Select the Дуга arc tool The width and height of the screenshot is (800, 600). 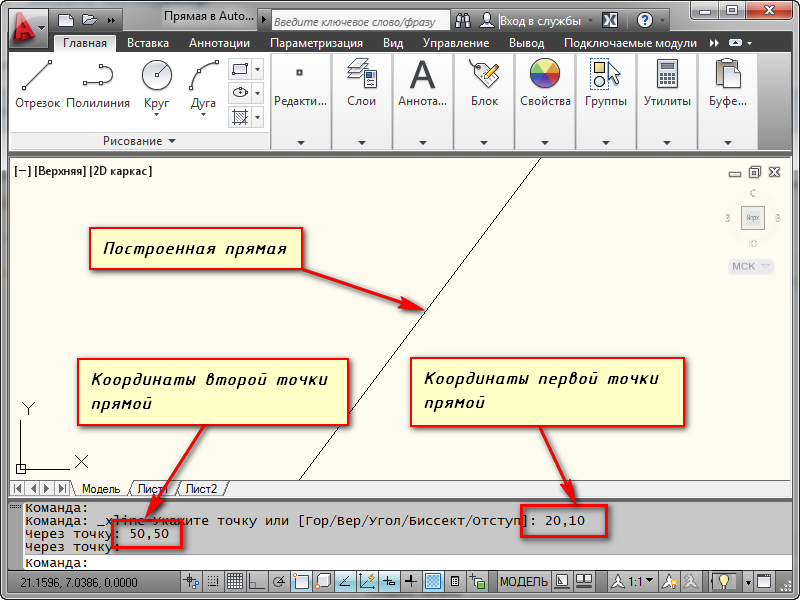[203, 87]
